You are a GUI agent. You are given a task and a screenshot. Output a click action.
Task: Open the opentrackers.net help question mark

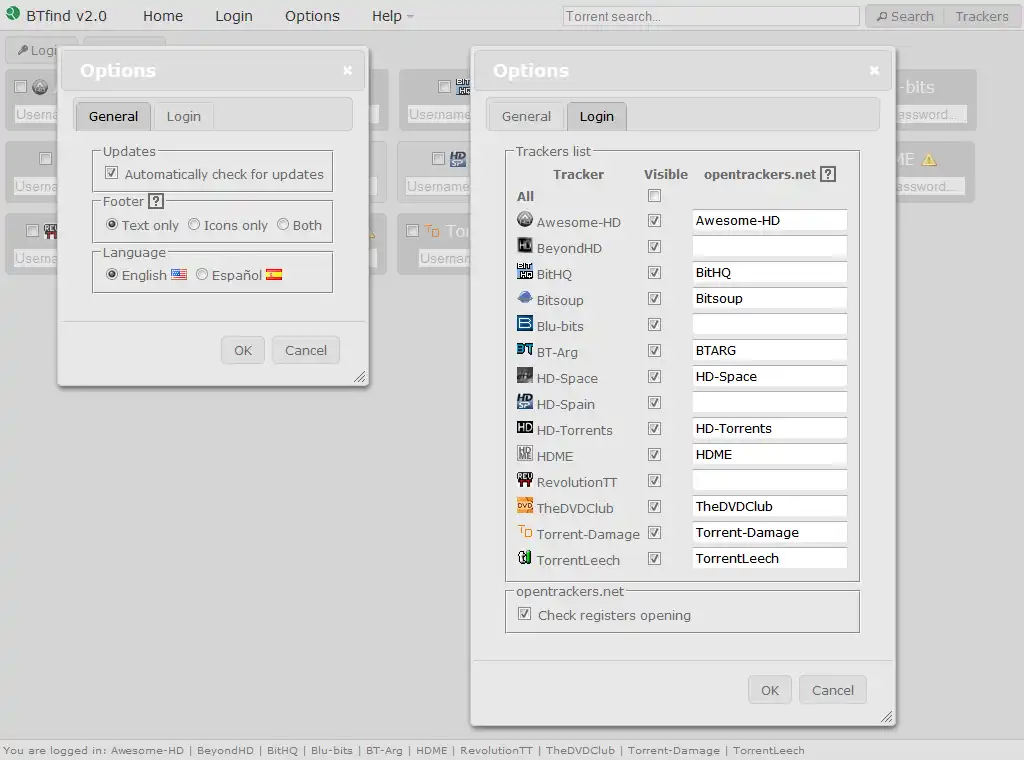point(827,174)
